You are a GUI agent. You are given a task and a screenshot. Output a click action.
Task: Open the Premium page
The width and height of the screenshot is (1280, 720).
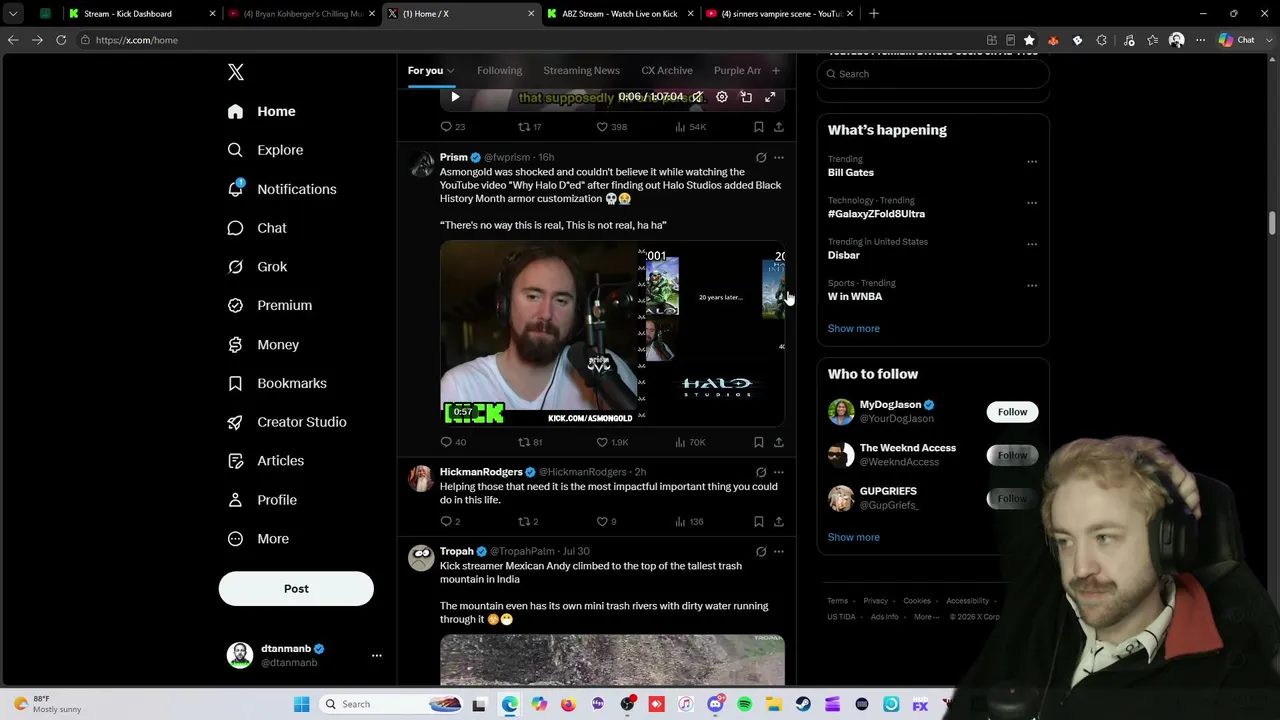click(x=270, y=305)
